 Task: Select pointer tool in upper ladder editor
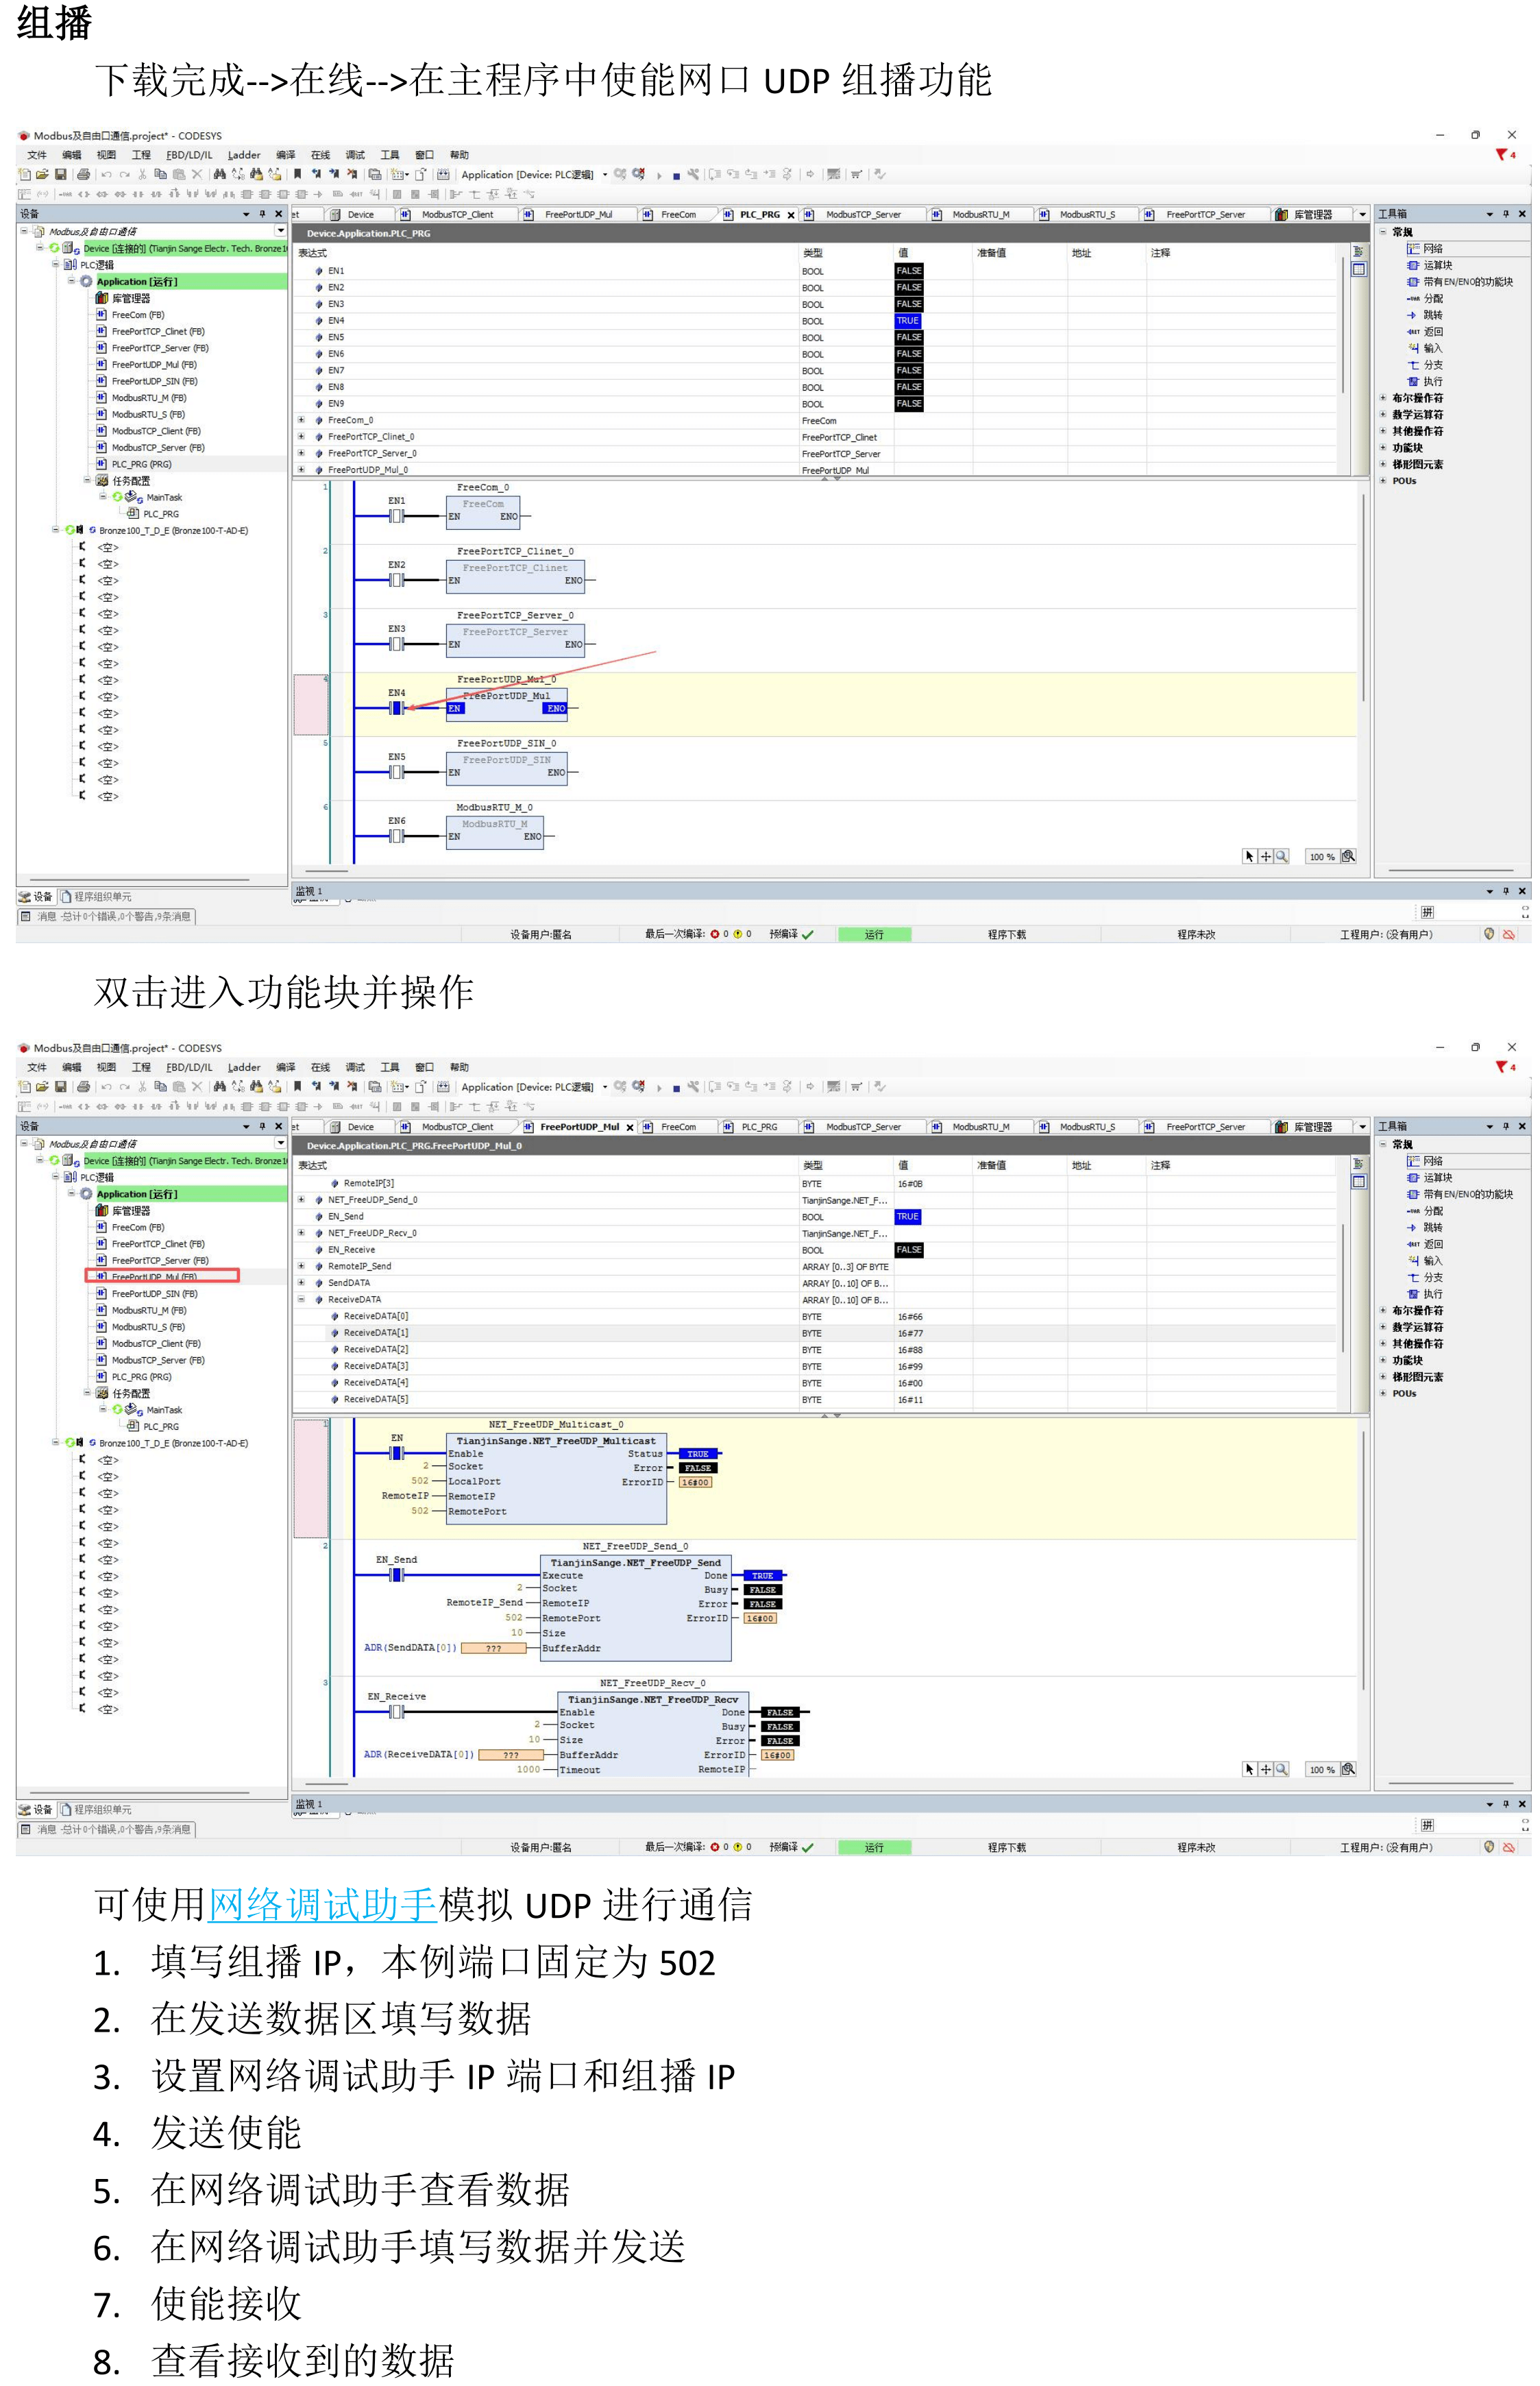pos(1249,856)
